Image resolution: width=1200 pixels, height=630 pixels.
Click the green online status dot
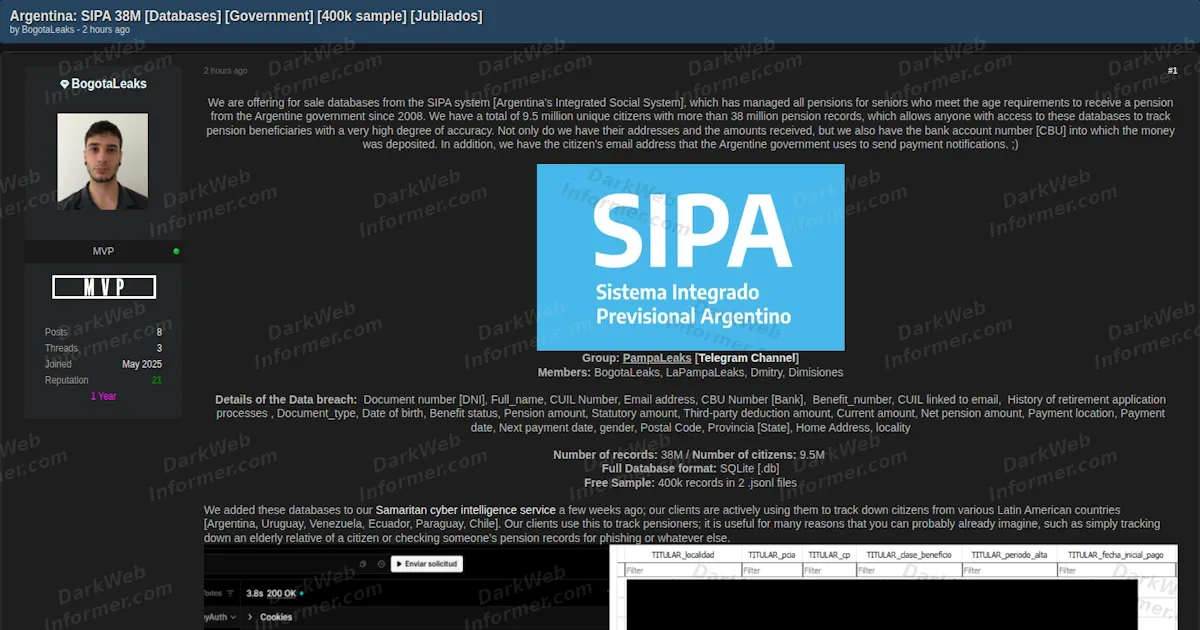click(x=176, y=251)
